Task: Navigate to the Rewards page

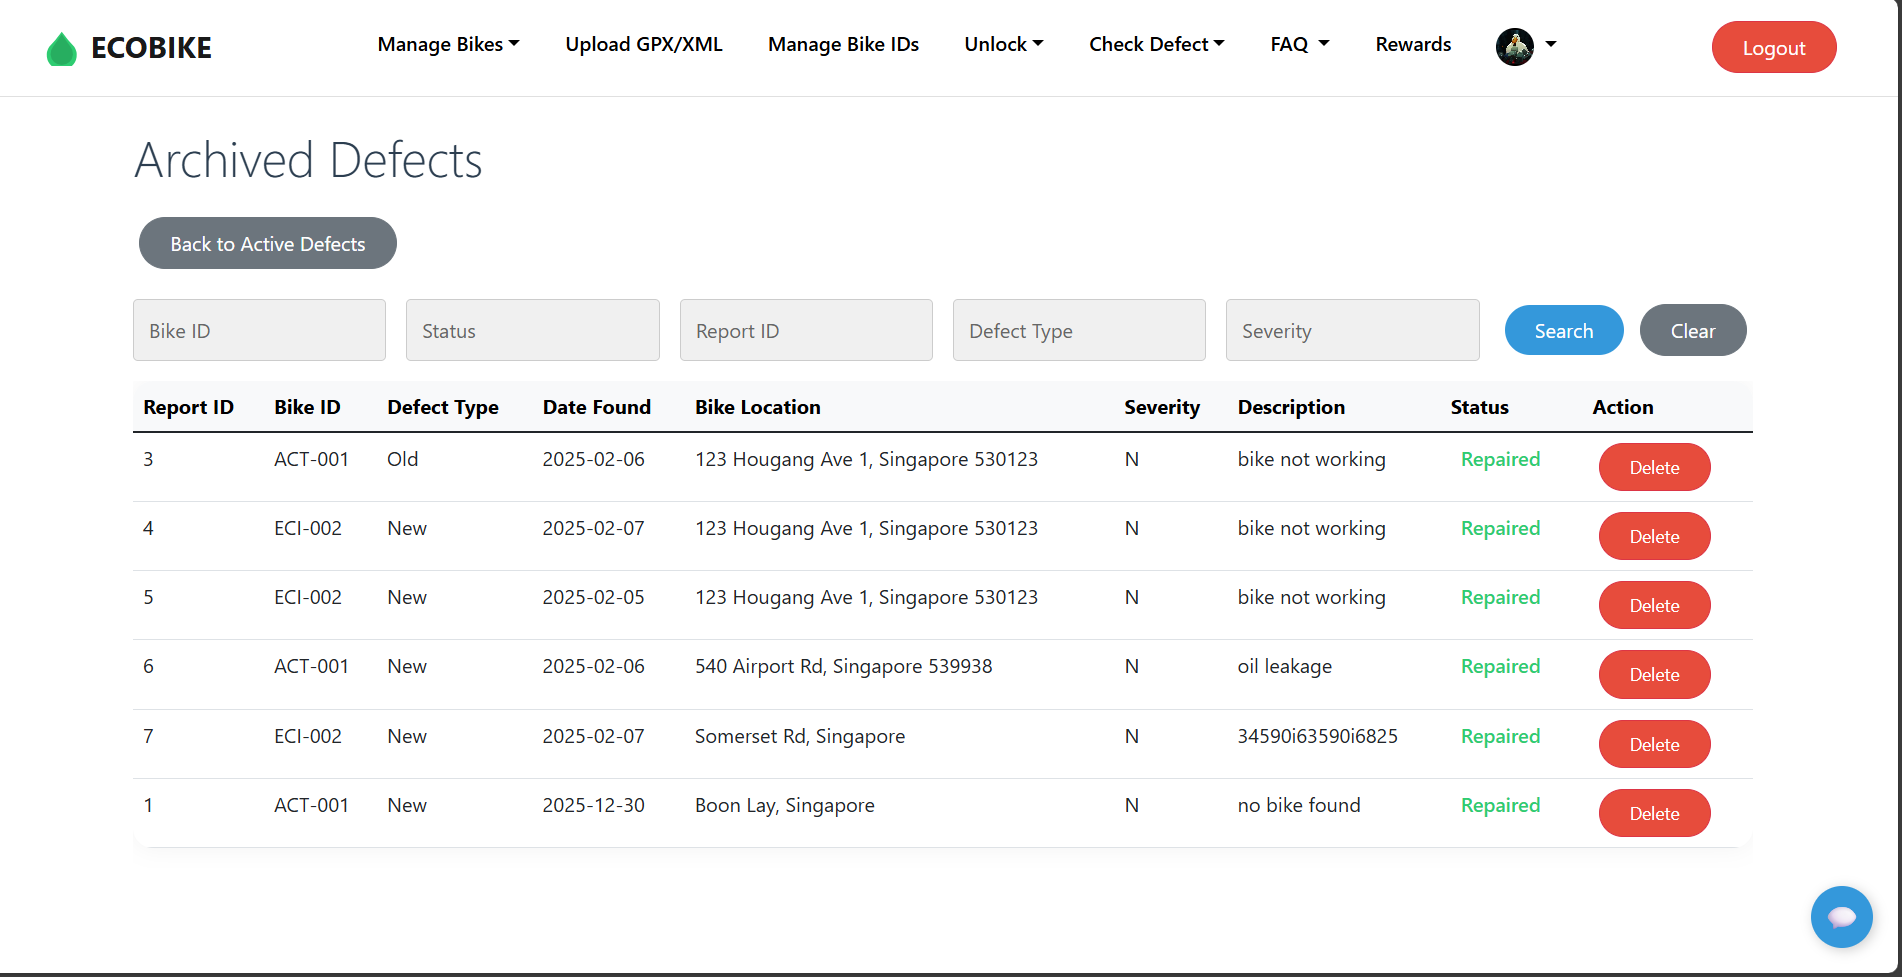Action: tap(1412, 45)
